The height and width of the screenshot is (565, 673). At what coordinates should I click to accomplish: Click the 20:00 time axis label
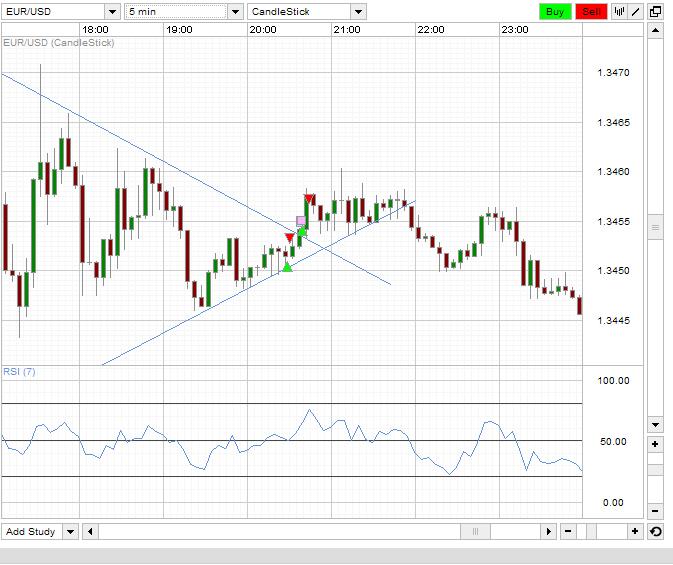pyautogui.click(x=263, y=30)
